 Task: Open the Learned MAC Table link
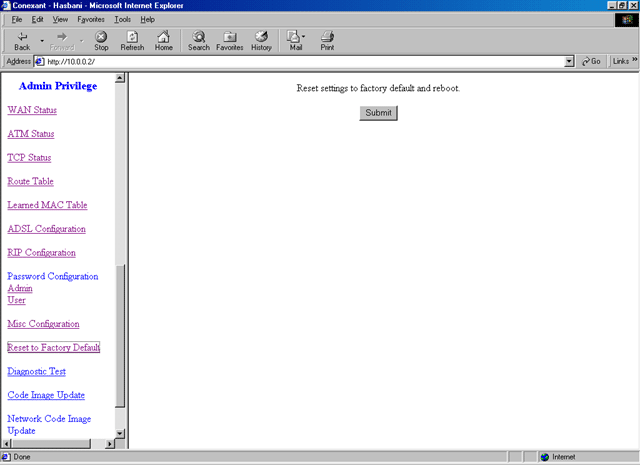click(x=47, y=205)
